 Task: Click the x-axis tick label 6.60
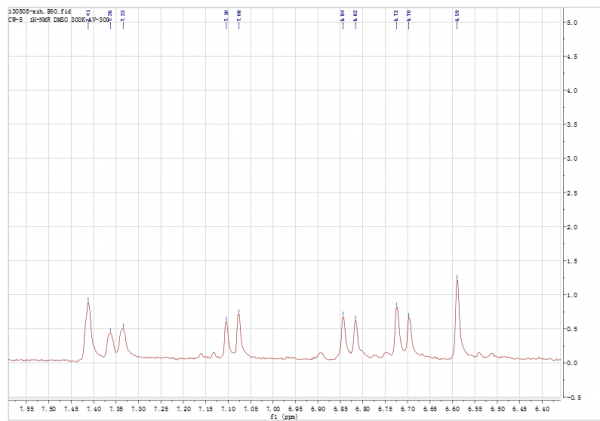click(x=452, y=409)
